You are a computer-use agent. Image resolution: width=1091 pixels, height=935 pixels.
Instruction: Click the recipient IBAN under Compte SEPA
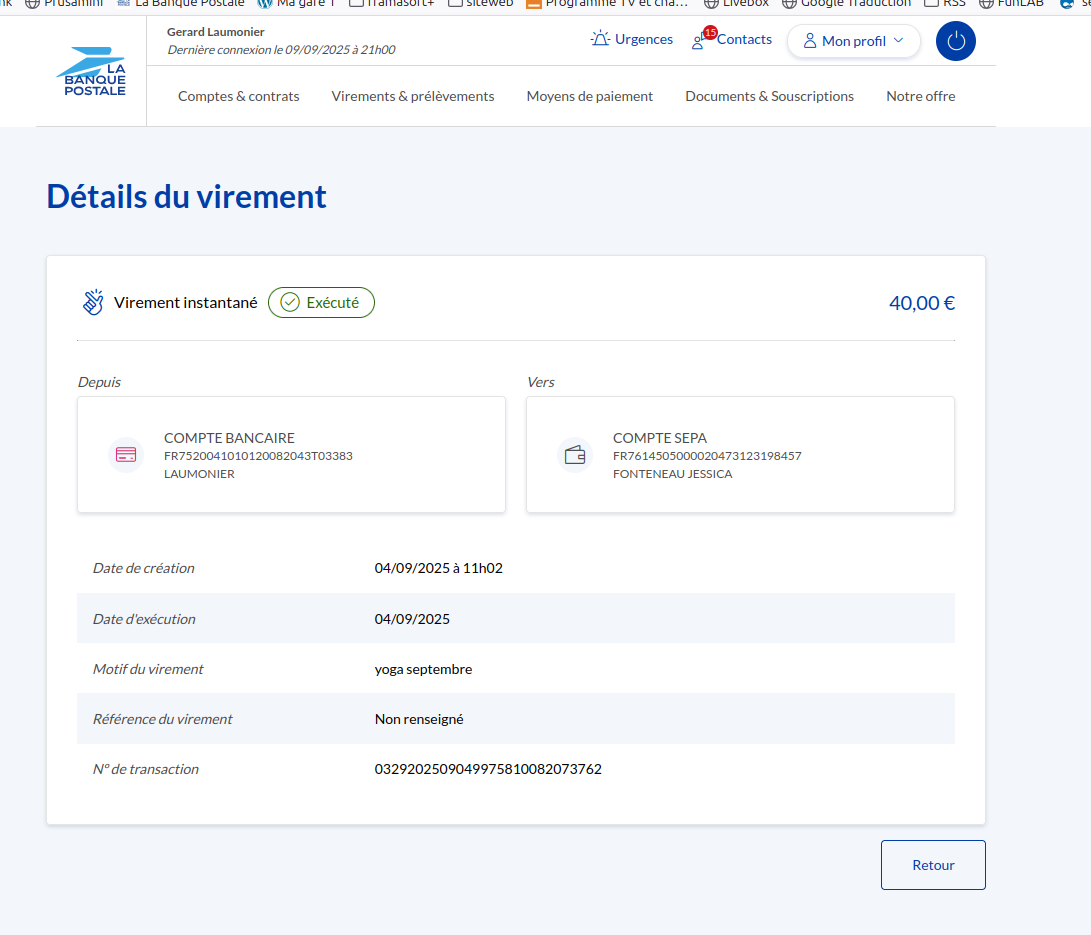(x=707, y=456)
